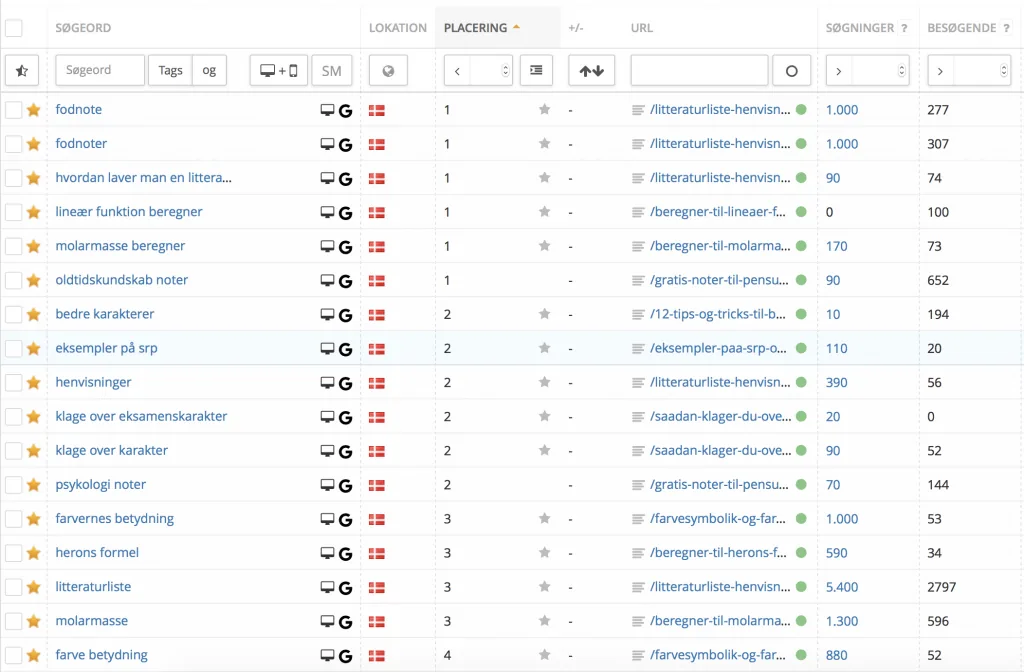Screen dimensions: 1024x672
Task: Click the søgninger number stepper arrows
Action: pos(901,71)
